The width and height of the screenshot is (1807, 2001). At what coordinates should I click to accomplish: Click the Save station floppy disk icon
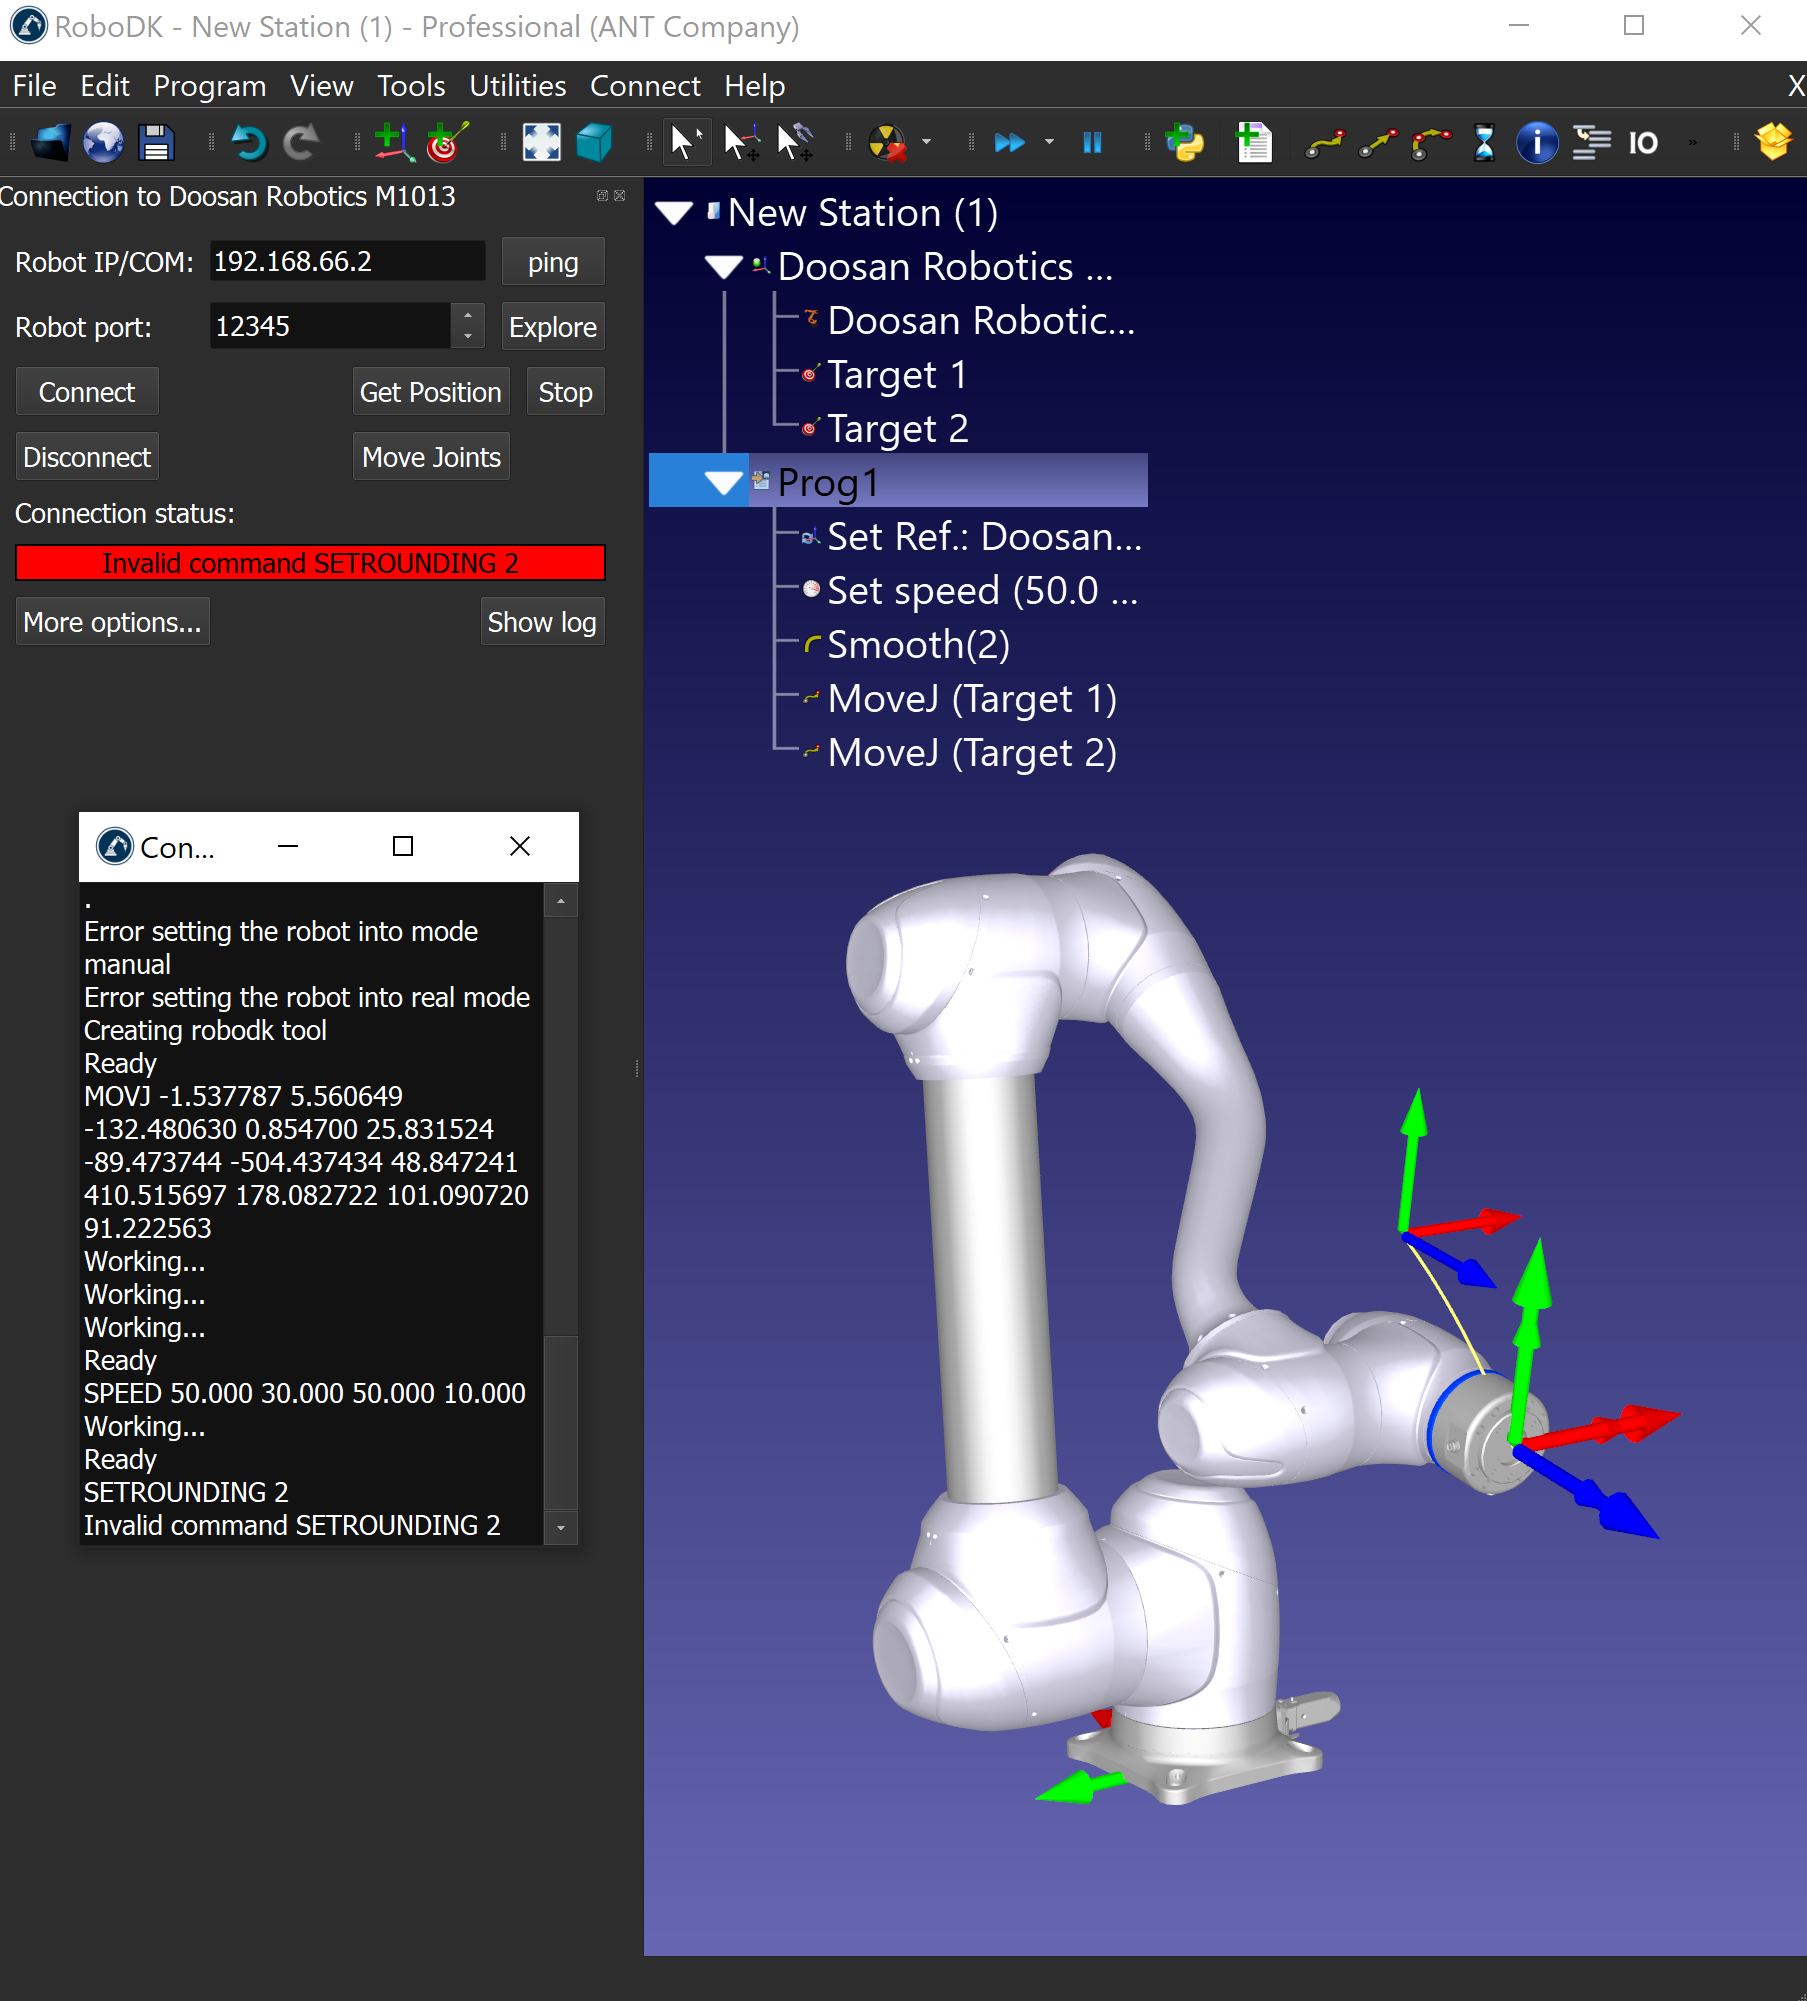click(x=156, y=143)
